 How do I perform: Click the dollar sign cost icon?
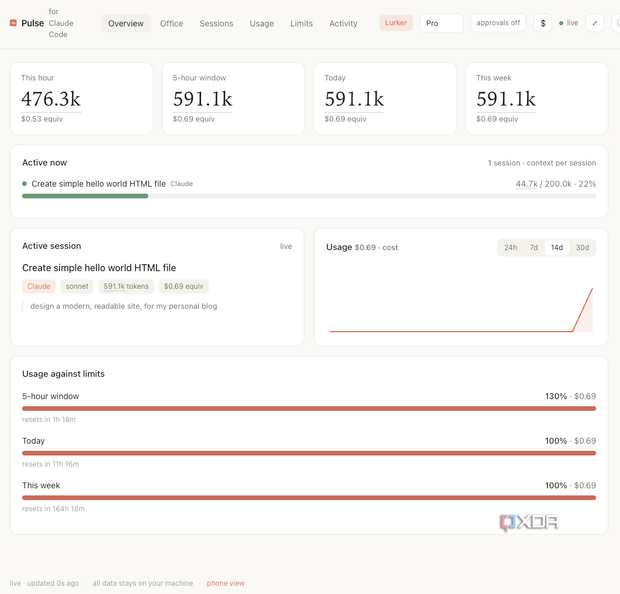pyautogui.click(x=542, y=23)
